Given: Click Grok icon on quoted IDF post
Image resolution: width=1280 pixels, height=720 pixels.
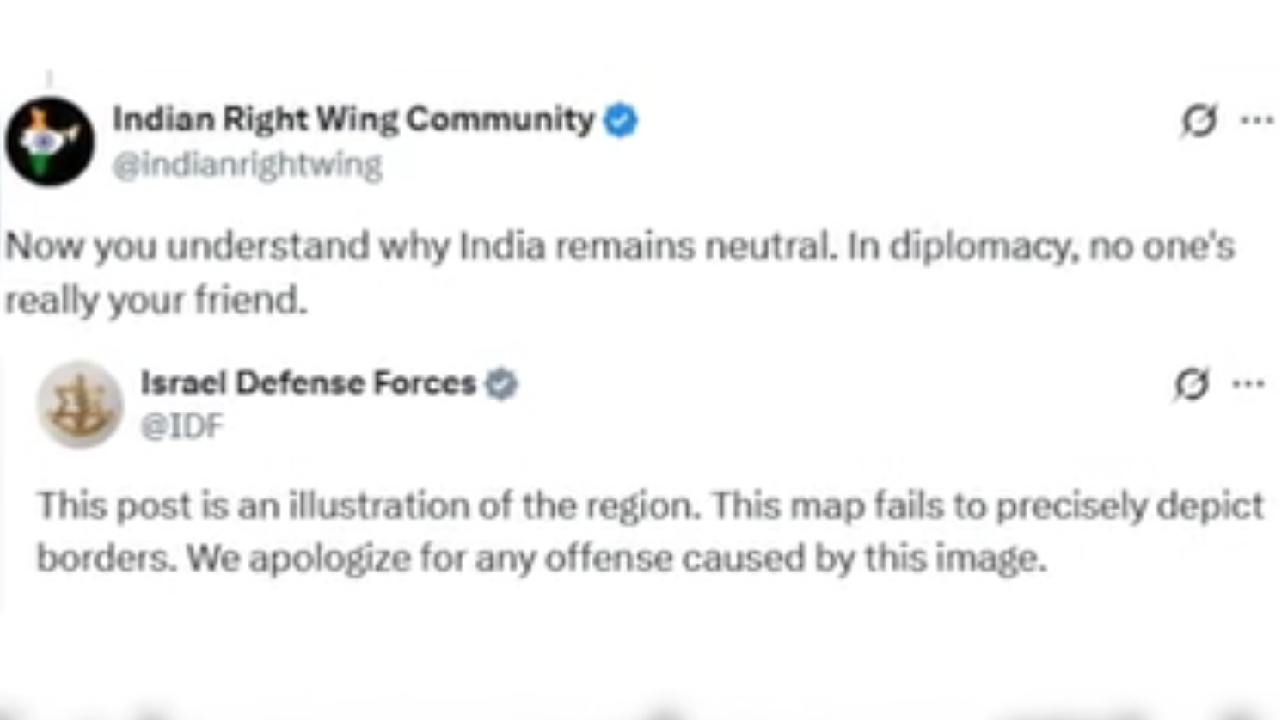Looking at the screenshot, I should (x=1192, y=384).
